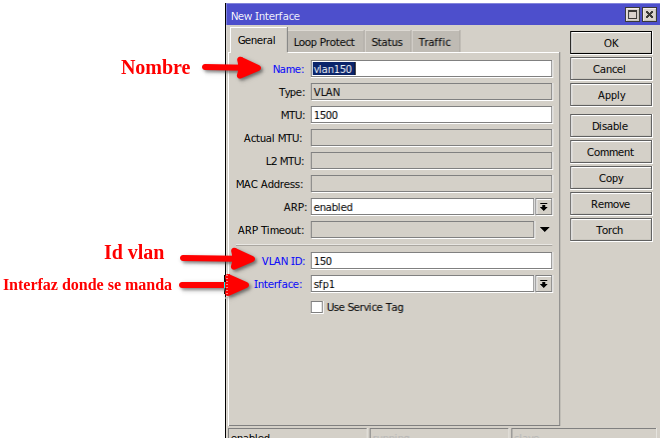Remove the interface using Remove button

click(x=610, y=205)
